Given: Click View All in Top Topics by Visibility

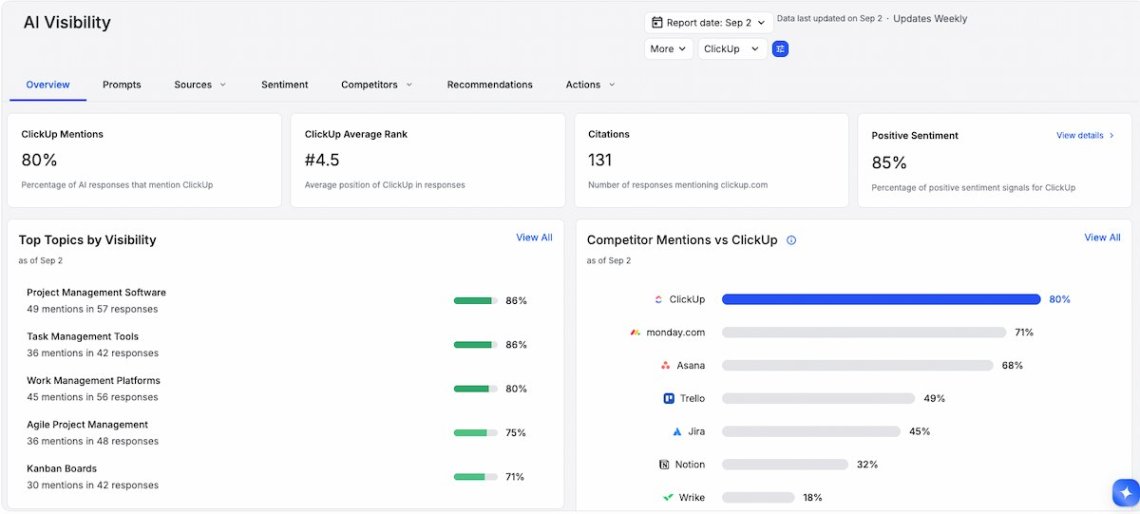Looking at the screenshot, I should click(534, 237).
